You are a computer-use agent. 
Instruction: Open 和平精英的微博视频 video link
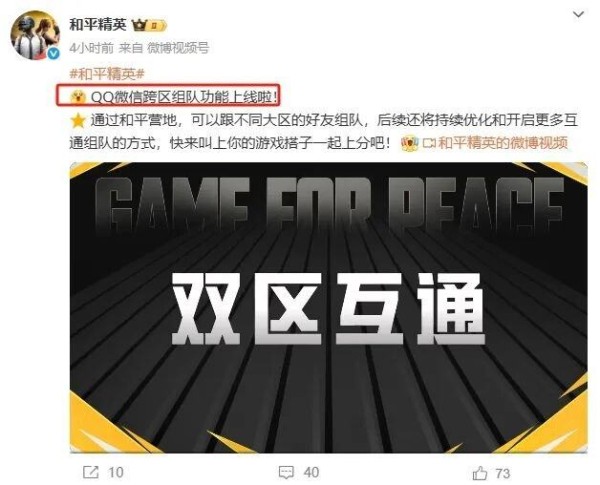click(x=503, y=143)
